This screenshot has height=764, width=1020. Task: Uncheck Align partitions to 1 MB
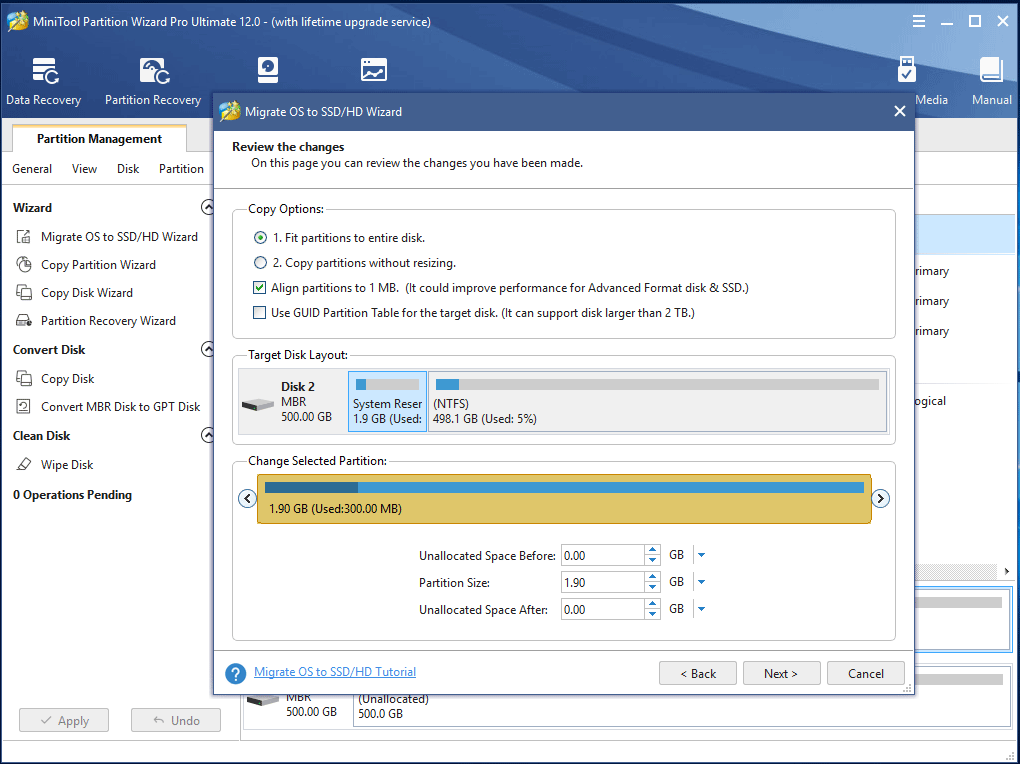point(260,288)
